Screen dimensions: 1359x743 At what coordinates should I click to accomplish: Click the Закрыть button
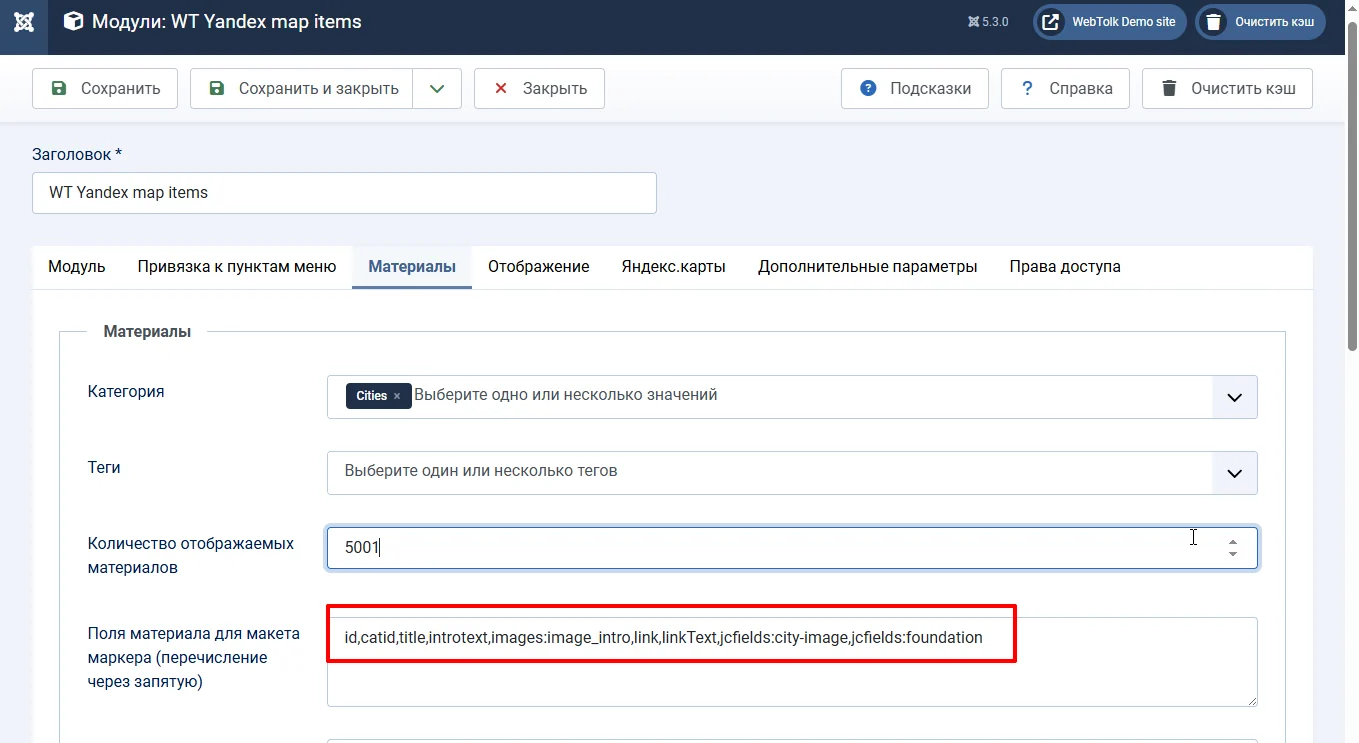coord(539,88)
